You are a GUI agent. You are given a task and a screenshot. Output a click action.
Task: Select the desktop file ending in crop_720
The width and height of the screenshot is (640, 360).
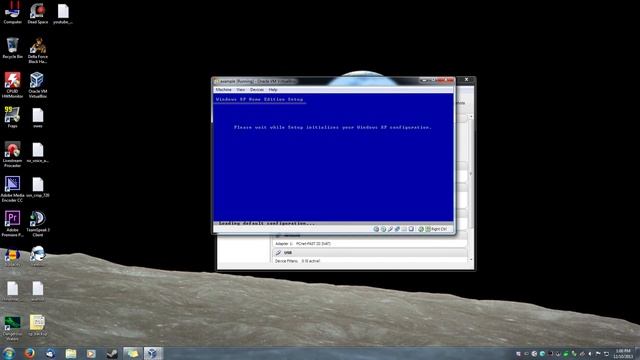(38, 187)
